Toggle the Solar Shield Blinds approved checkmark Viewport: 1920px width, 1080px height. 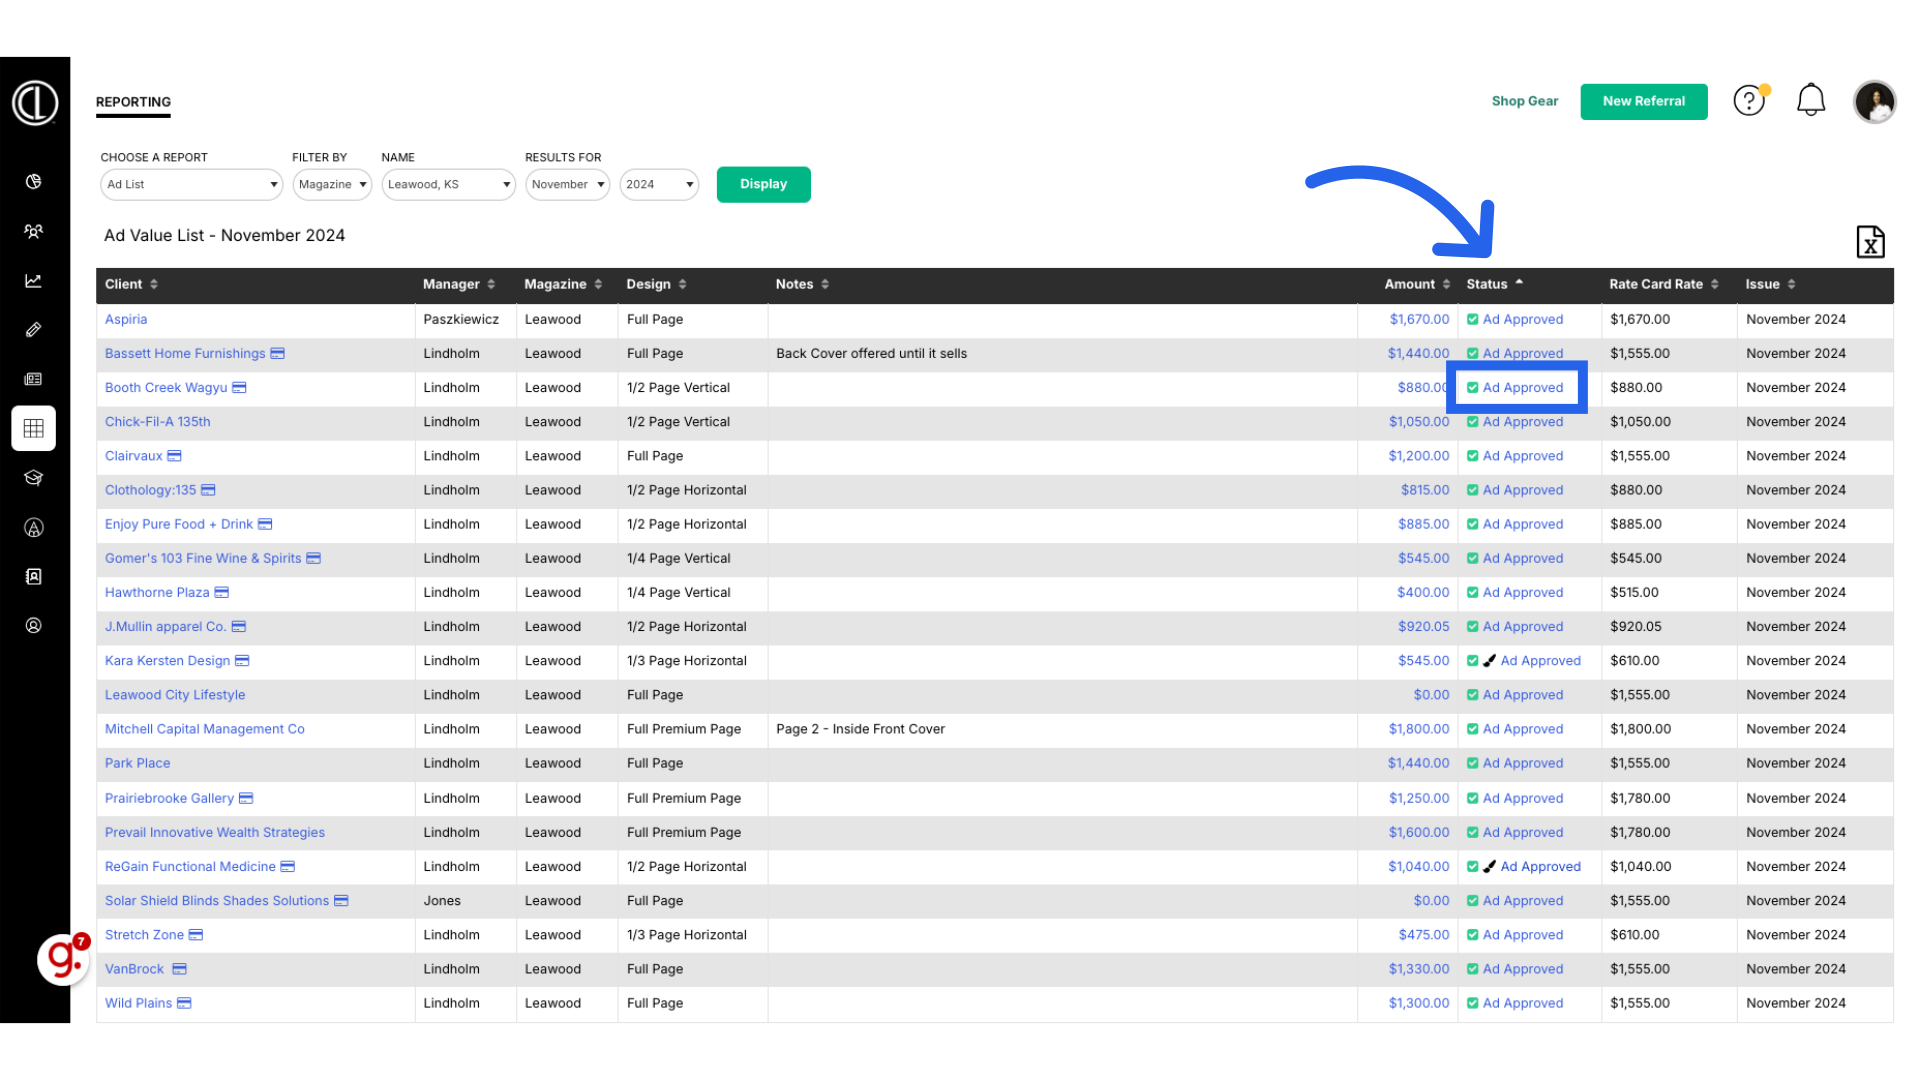[x=1473, y=901]
